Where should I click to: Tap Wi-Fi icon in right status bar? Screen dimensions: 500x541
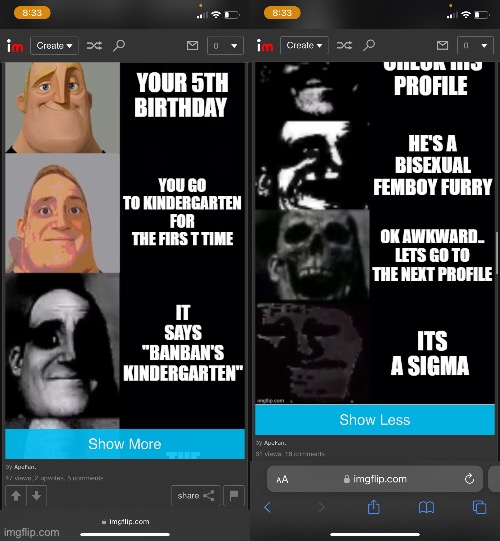click(x=465, y=14)
